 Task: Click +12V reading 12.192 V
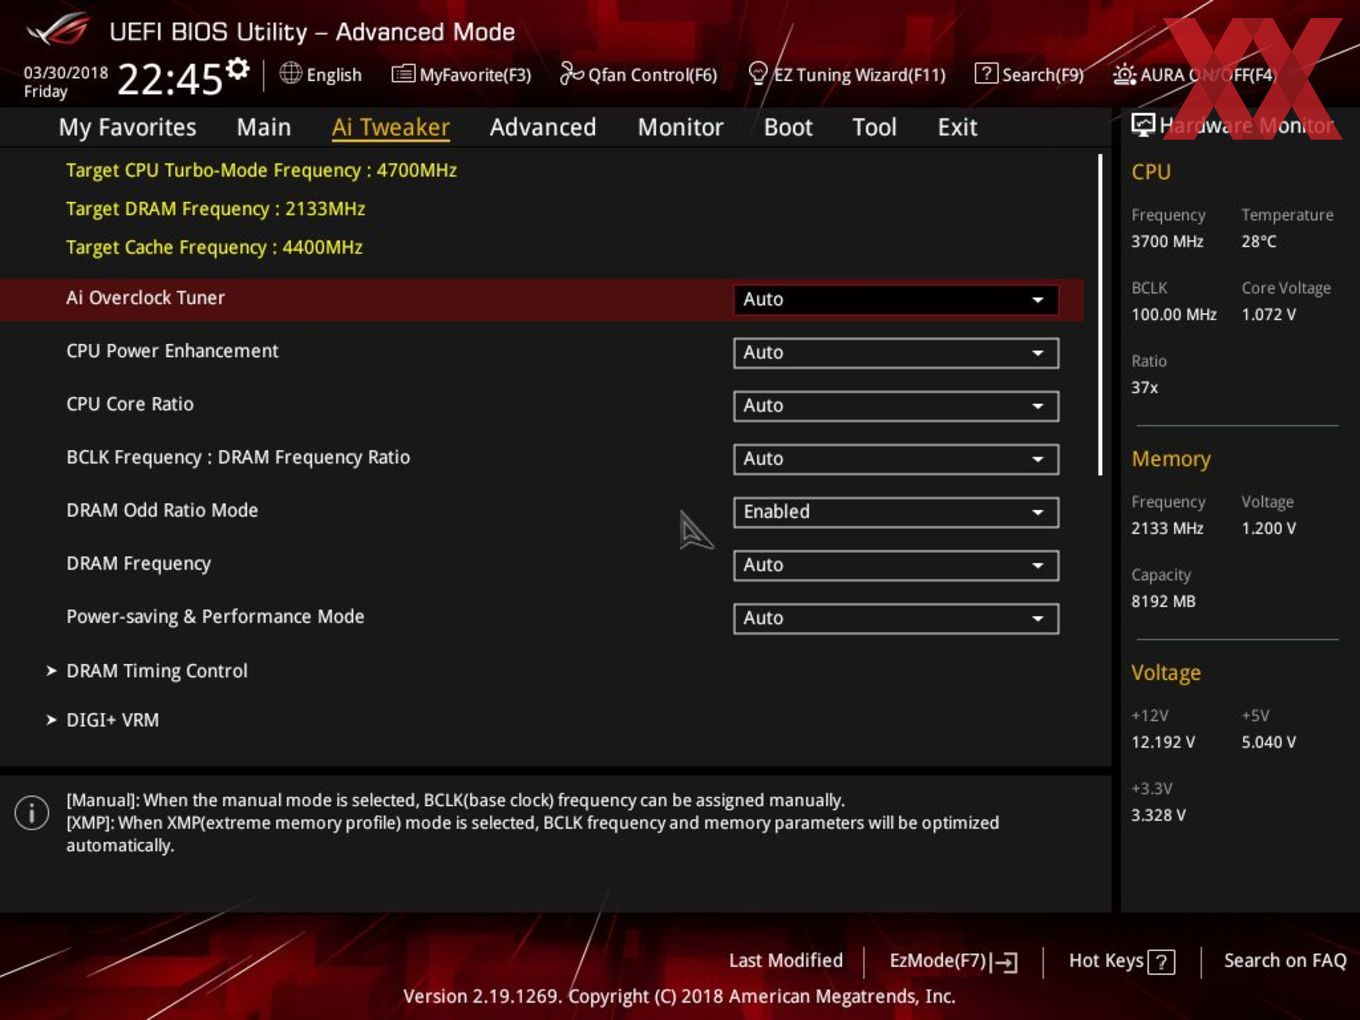1163,742
